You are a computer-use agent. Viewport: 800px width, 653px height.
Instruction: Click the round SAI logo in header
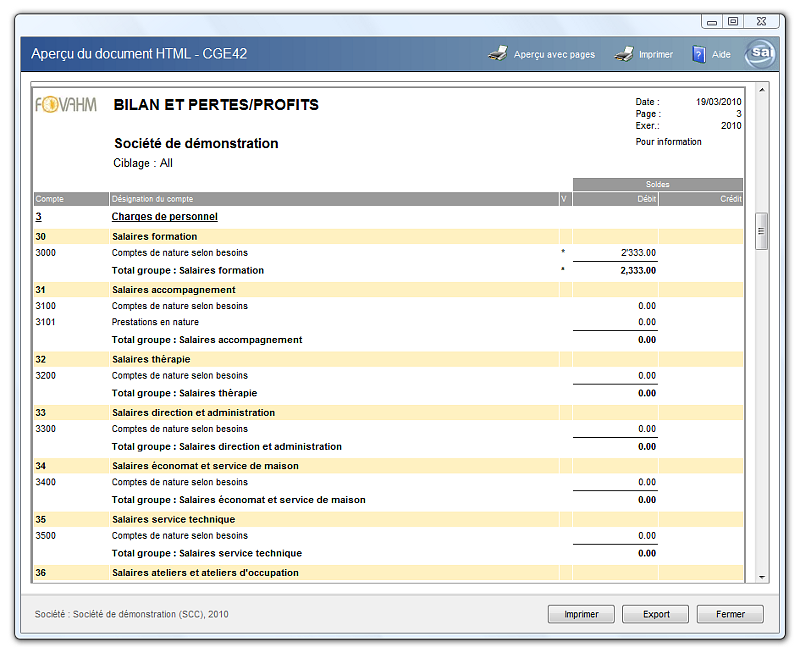(x=762, y=54)
